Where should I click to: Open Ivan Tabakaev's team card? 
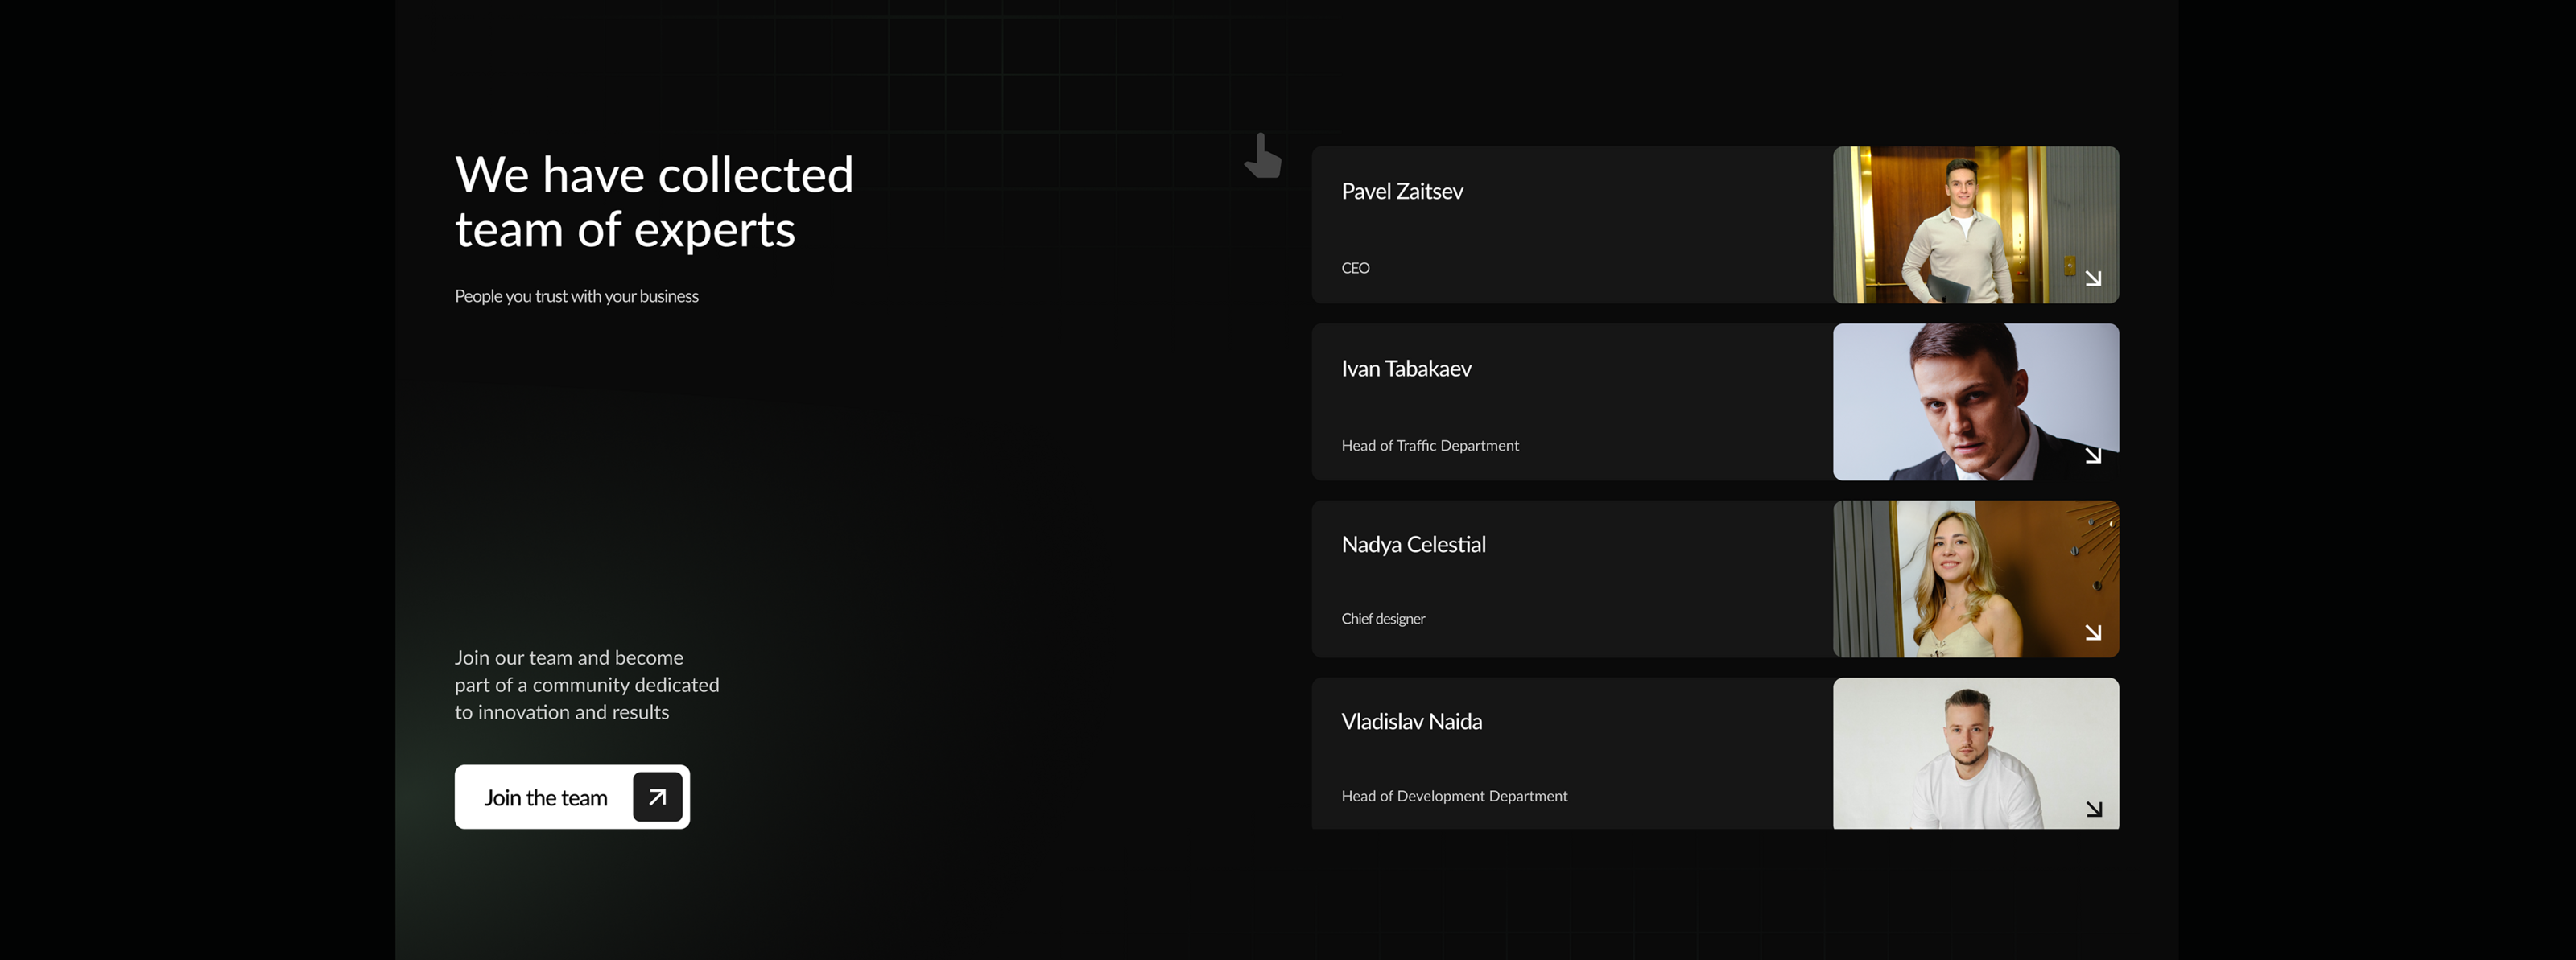coord(1715,402)
